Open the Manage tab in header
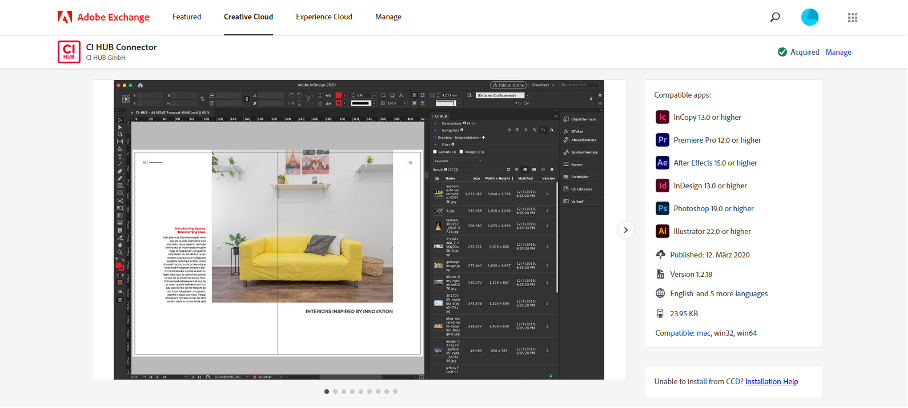The image size is (908, 408). coord(388,17)
